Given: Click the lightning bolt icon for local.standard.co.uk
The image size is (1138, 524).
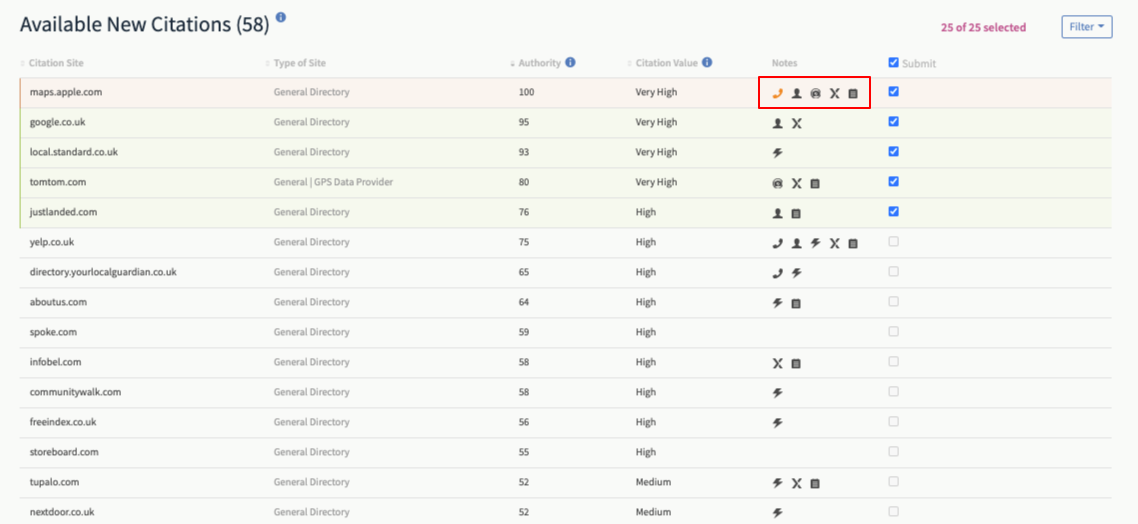Looking at the screenshot, I should click(x=777, y=153).
